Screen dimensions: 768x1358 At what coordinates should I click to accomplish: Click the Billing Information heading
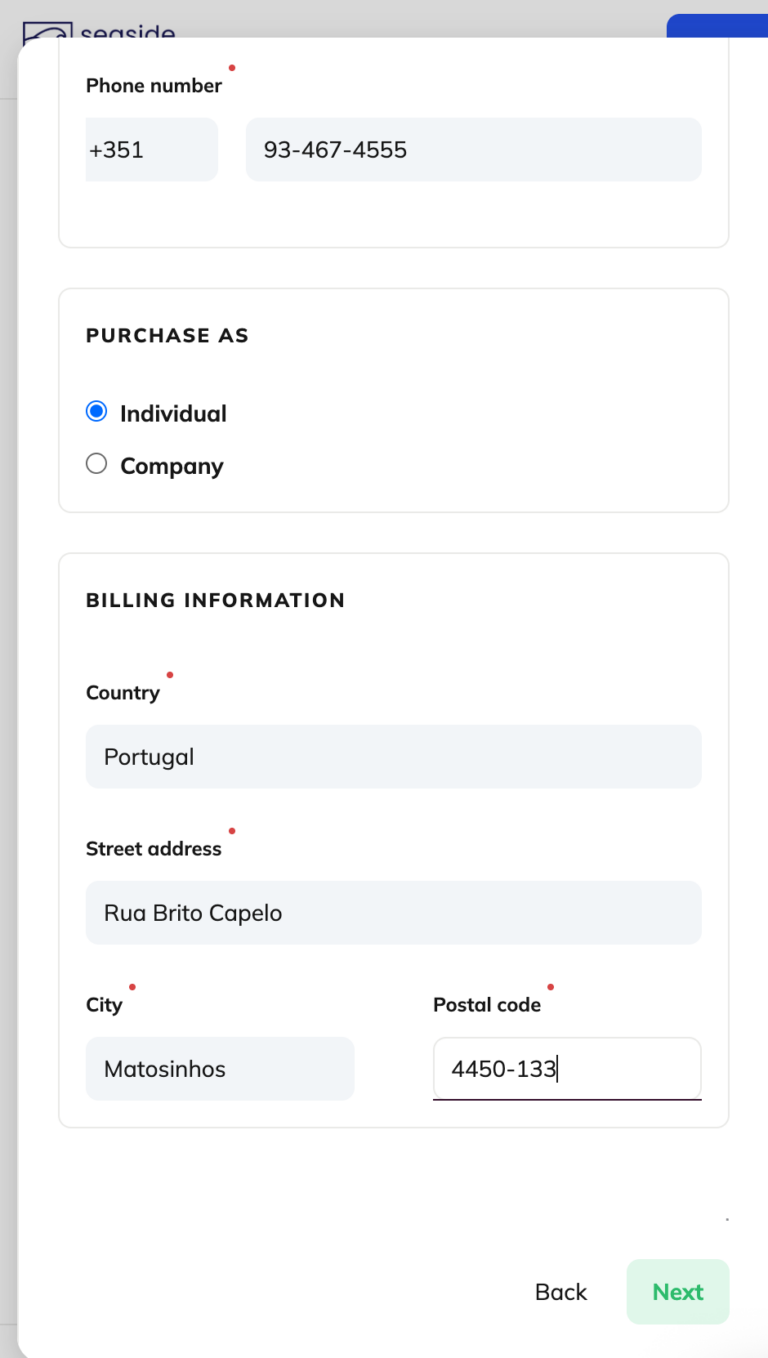point(216,600)
